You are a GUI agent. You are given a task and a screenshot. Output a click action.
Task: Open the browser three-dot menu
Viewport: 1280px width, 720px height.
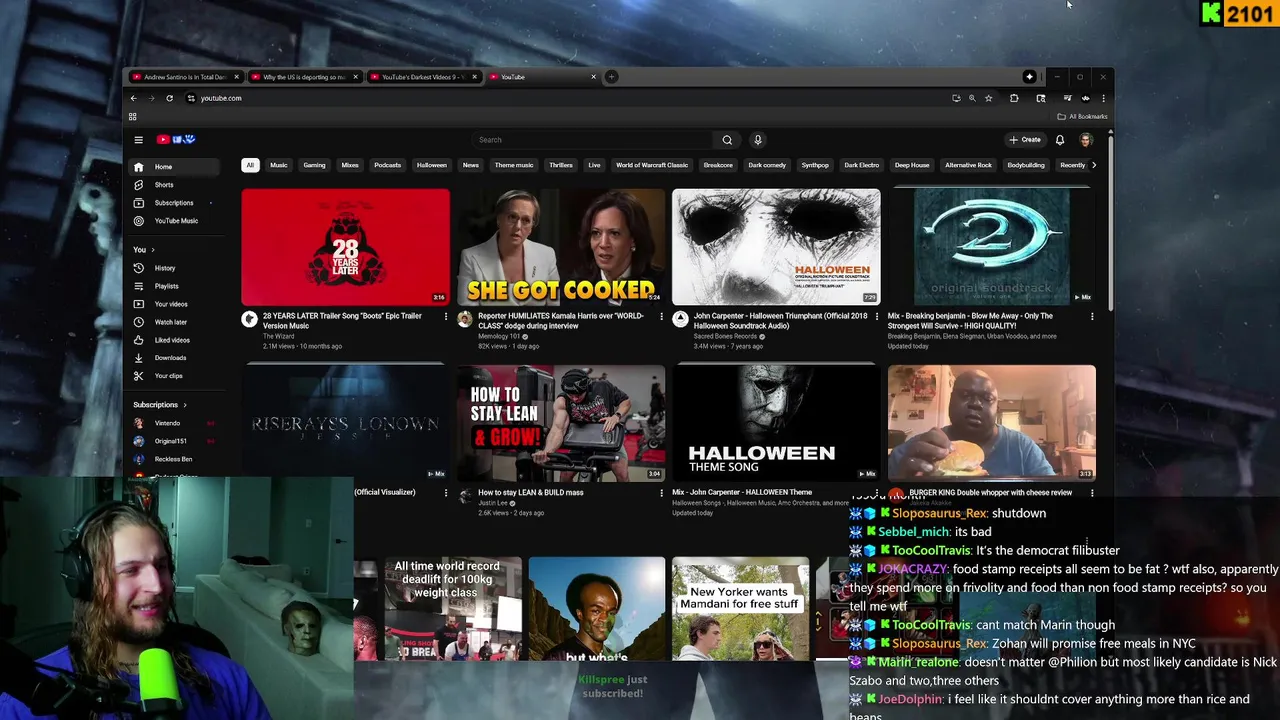click(x=1103, y=98)
